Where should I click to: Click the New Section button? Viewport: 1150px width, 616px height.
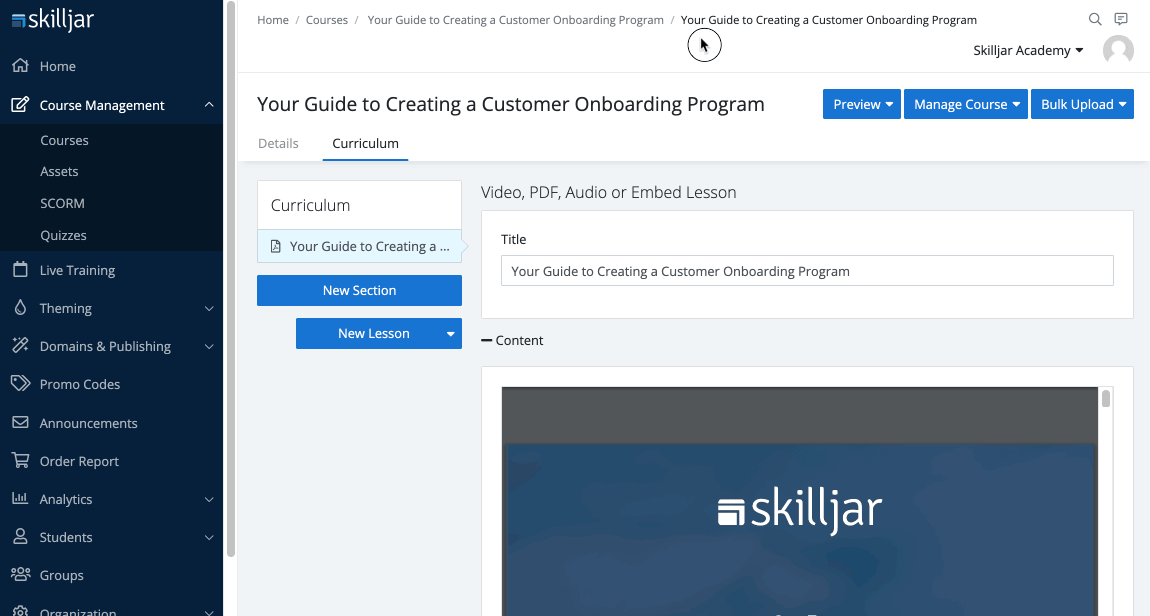pyautogui.click(x=359, y=290)
